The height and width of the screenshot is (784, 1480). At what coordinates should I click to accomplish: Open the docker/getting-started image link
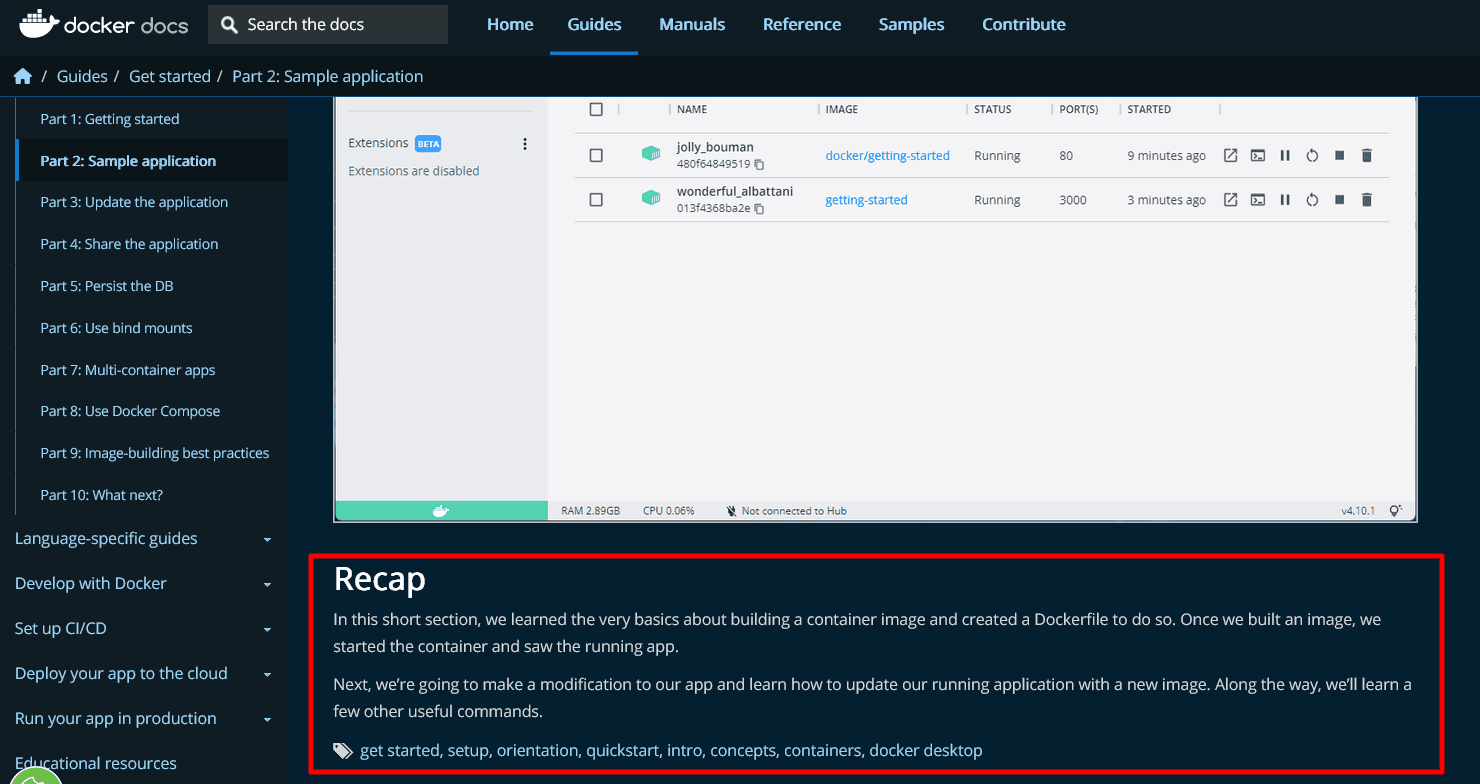click(x=887, y=155)
